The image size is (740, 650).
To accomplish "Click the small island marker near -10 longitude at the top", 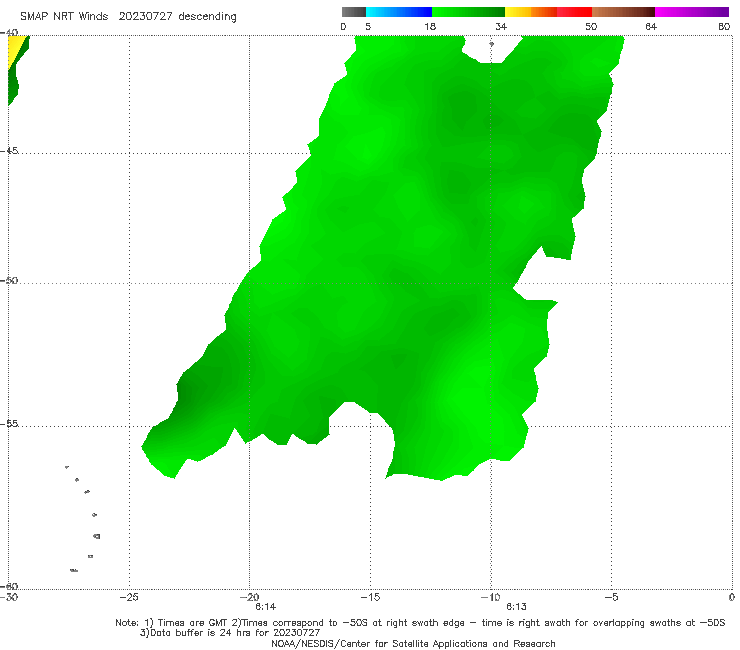I will pyautogui.click(x=491, y=44).
